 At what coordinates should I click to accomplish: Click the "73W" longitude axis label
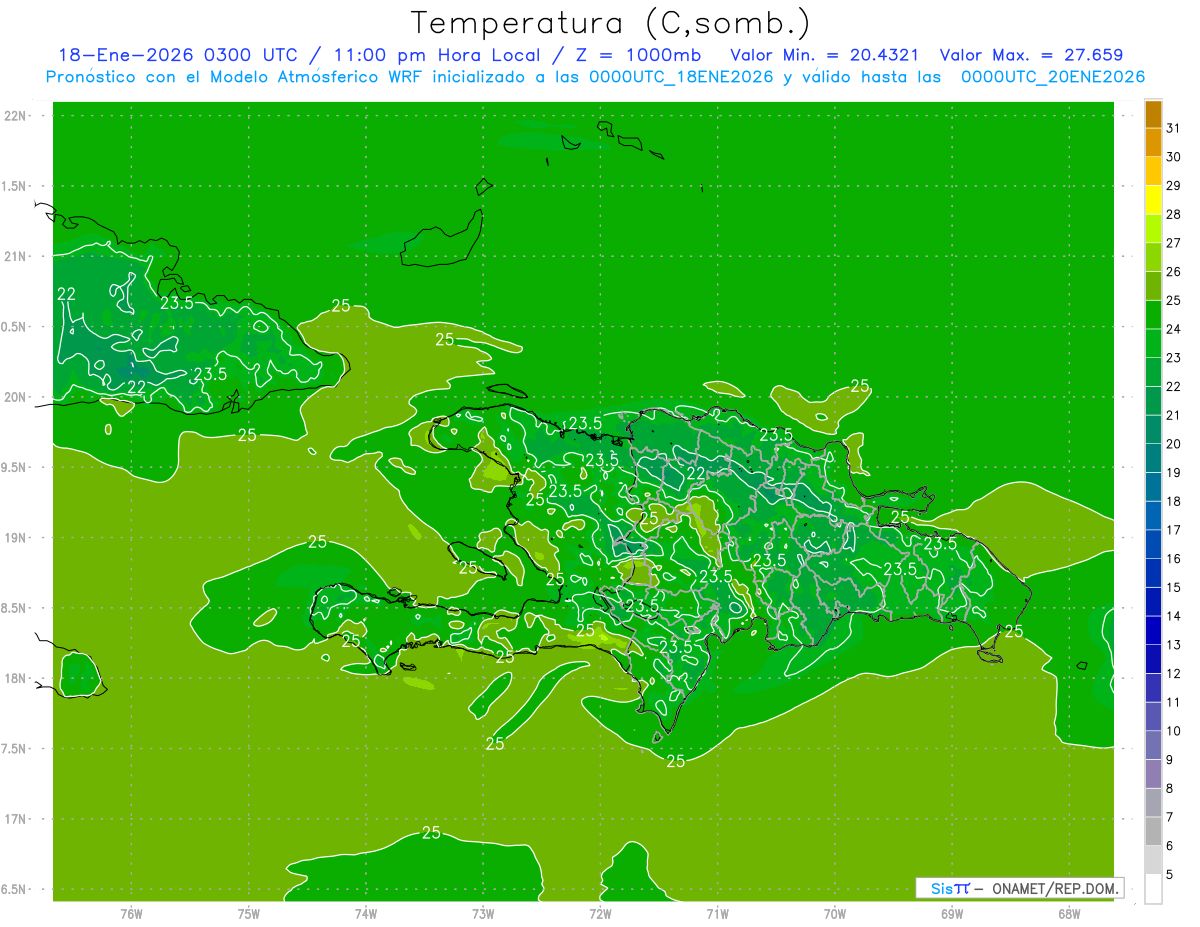click(483, 913)
